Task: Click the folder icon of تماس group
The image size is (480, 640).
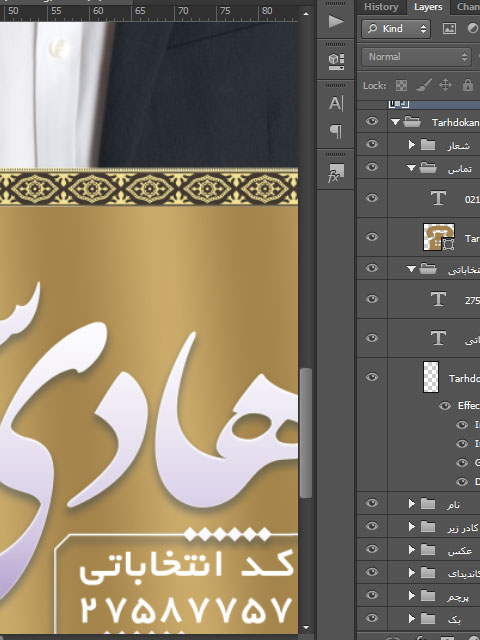Action: coord(428,167)
